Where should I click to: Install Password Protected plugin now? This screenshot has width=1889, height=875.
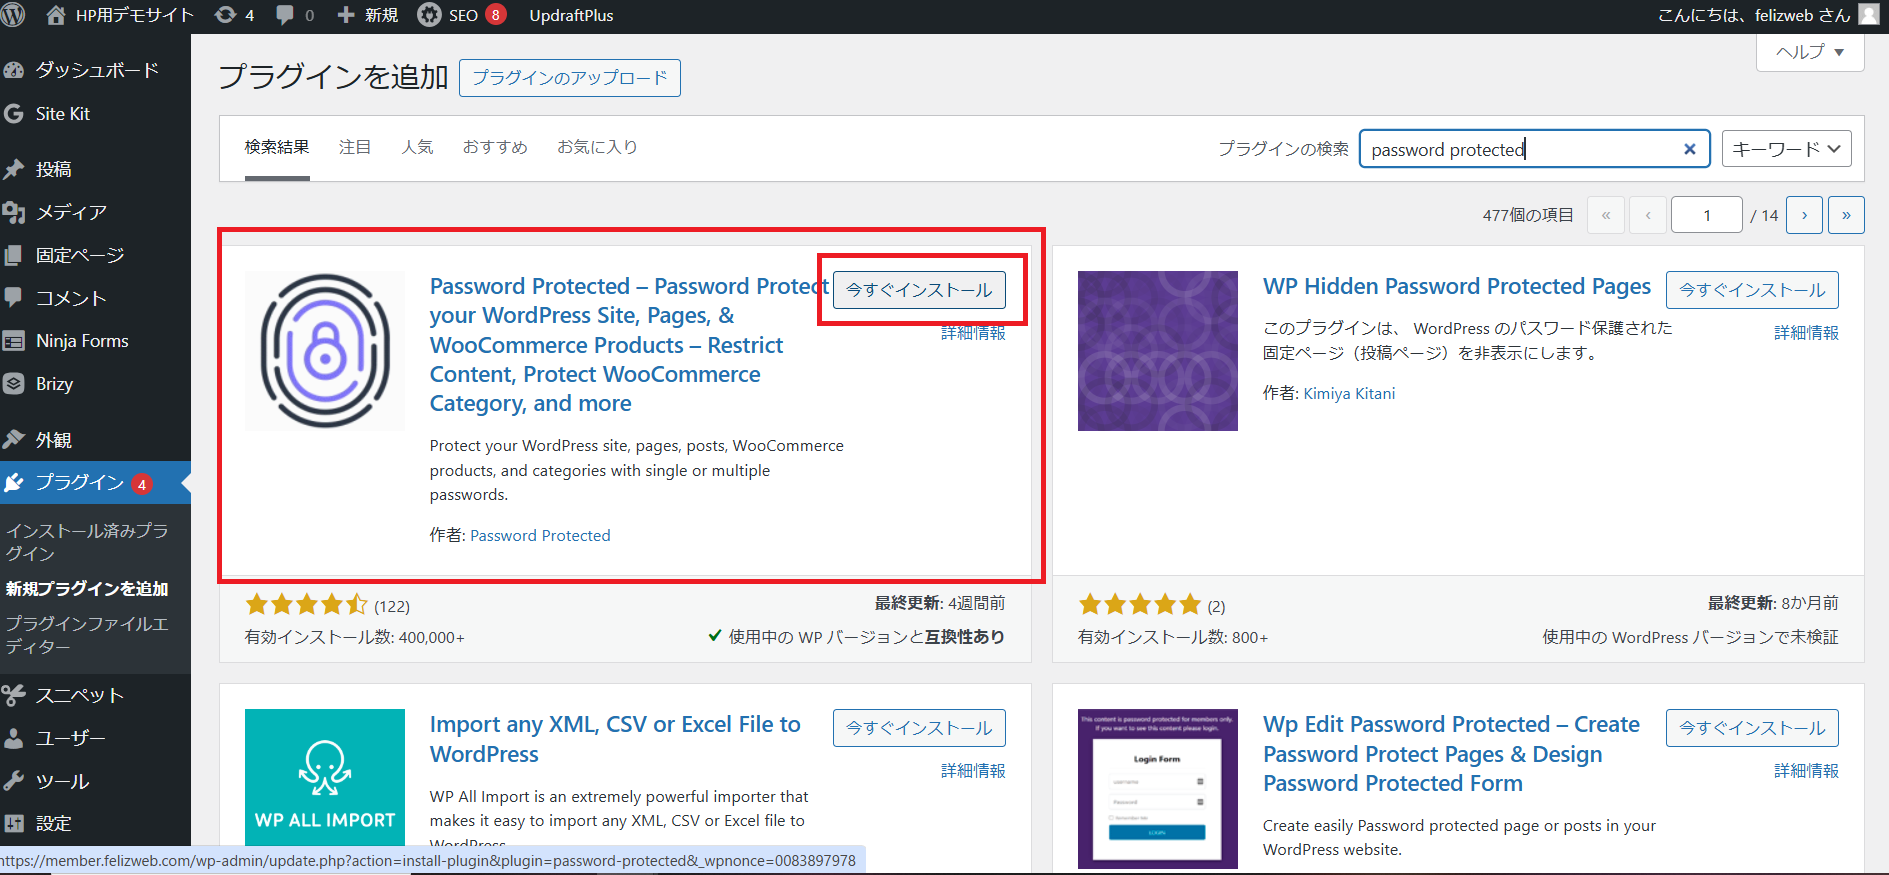tap(919, 290)
